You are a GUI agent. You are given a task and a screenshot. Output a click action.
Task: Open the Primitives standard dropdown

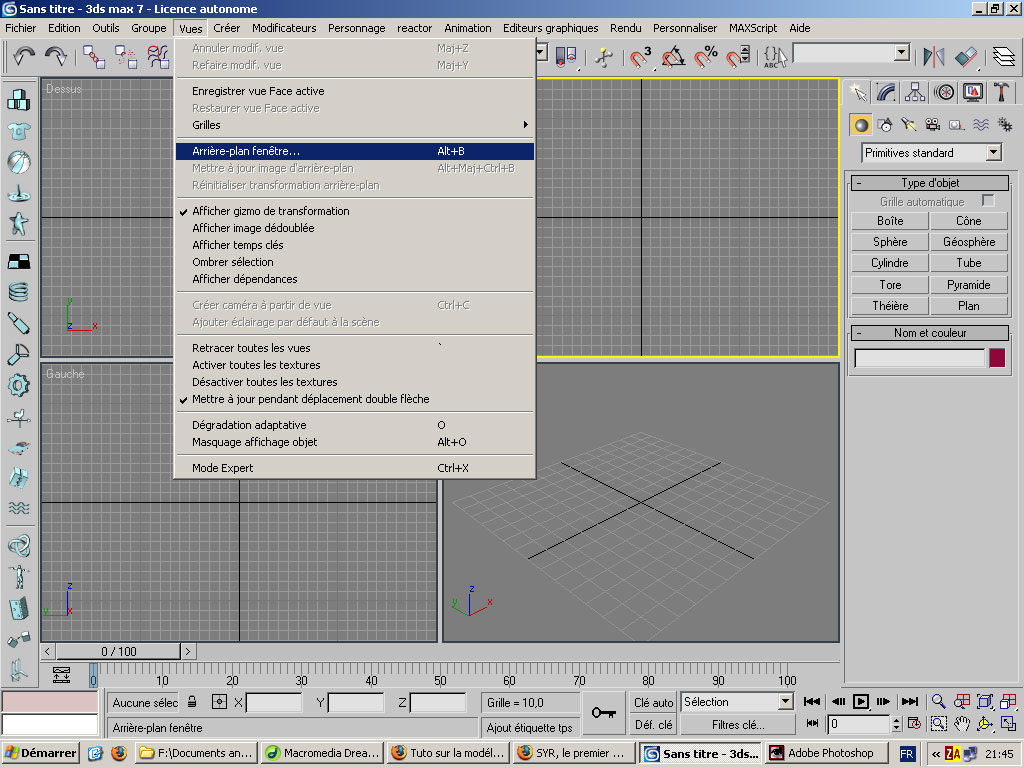993,153
